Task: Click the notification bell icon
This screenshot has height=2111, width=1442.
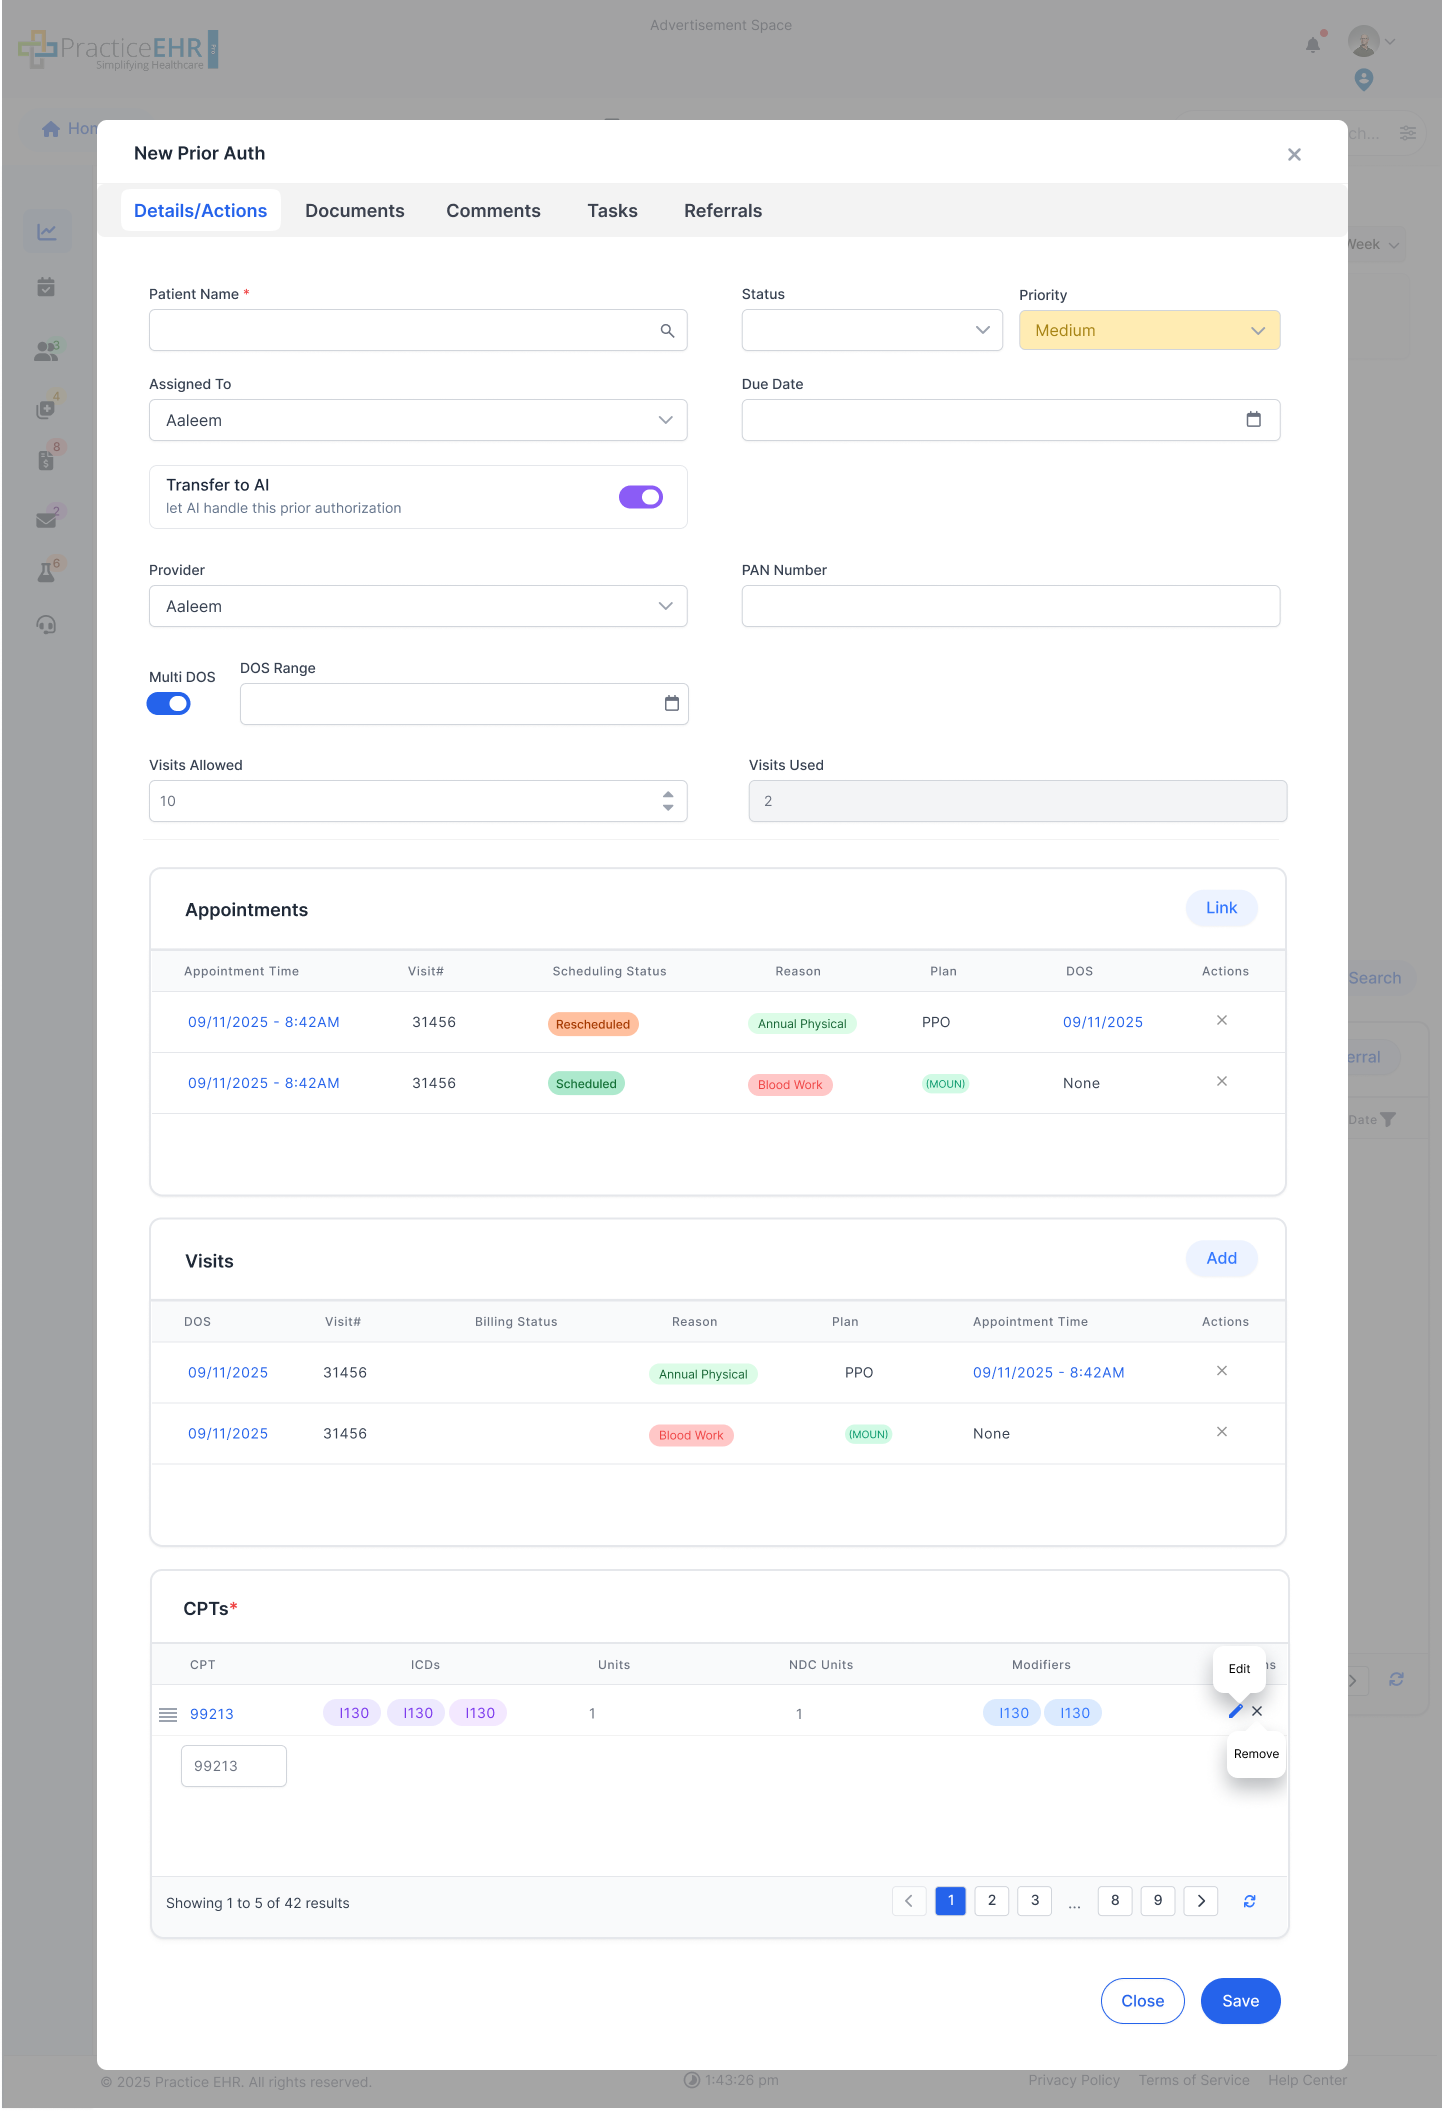Action: [1313, 44]
